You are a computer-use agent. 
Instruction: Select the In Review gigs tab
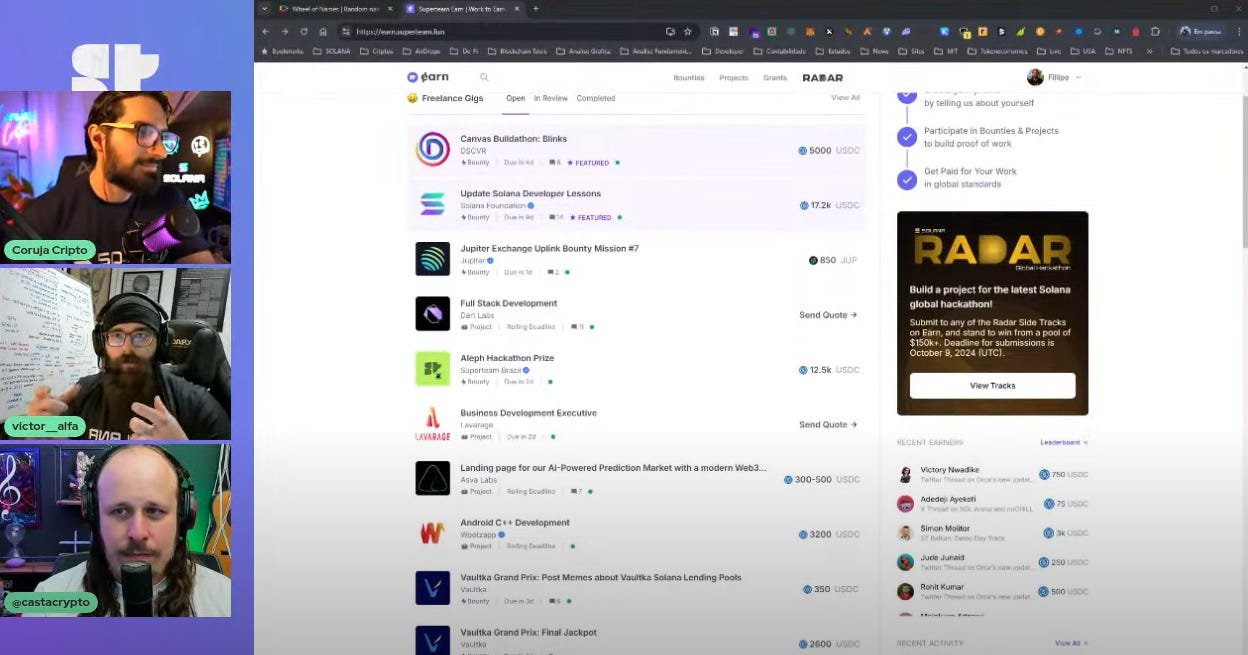coord(551,98)
